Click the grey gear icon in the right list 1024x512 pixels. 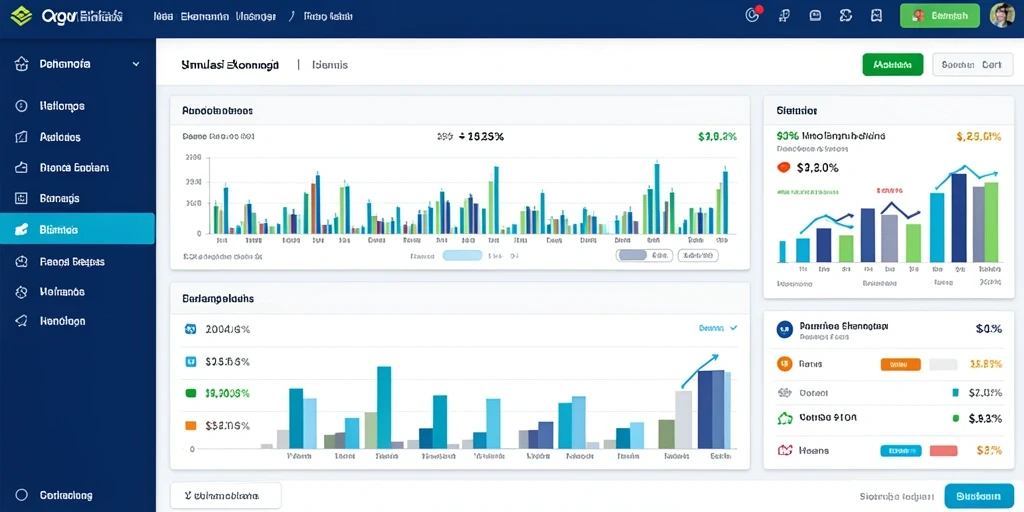(784, 392)
